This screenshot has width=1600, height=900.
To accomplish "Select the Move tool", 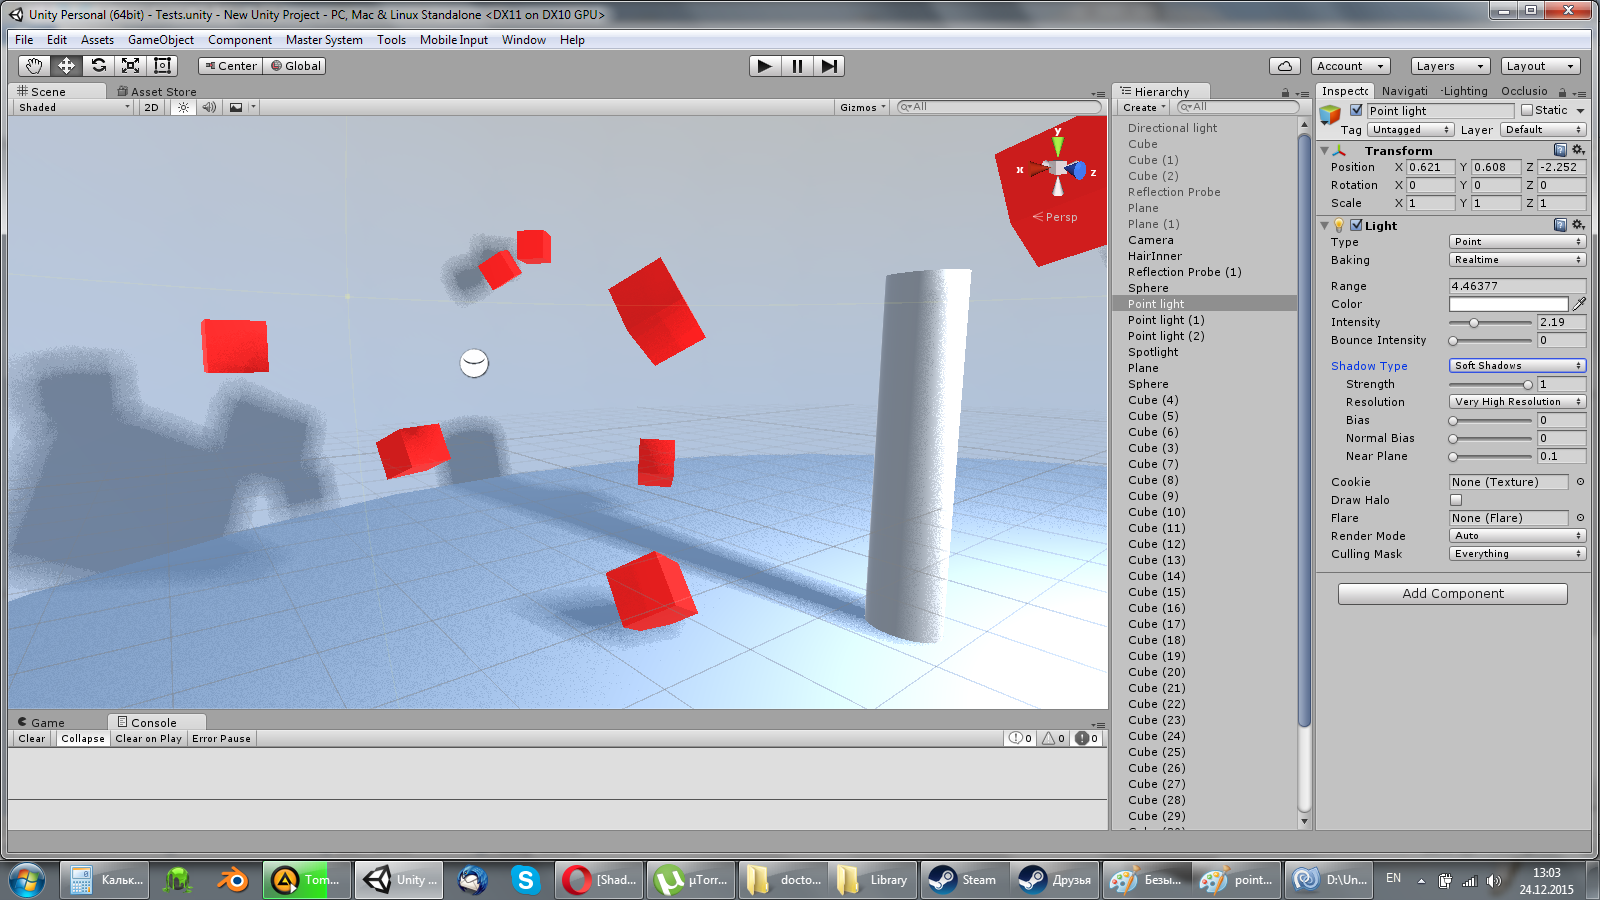I will [x=66, y=66].
